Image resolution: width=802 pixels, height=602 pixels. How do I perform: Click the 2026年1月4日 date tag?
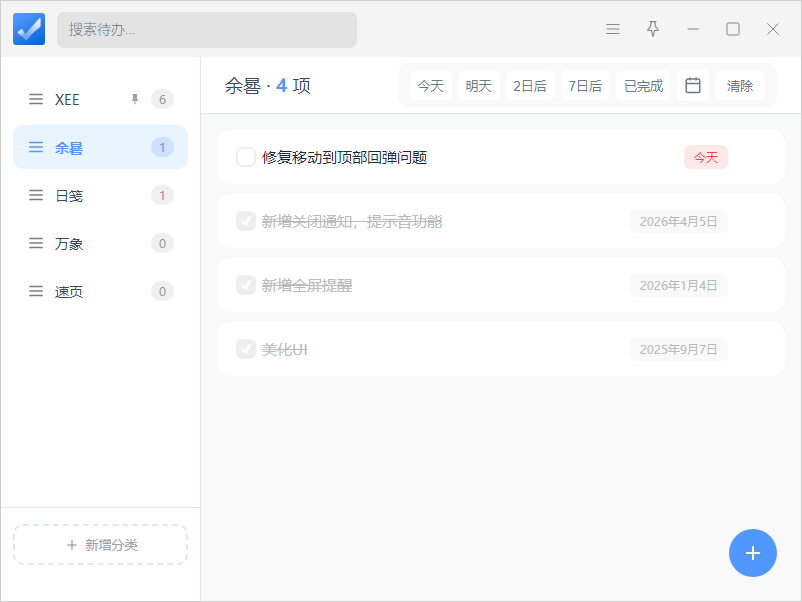[678, 285]
